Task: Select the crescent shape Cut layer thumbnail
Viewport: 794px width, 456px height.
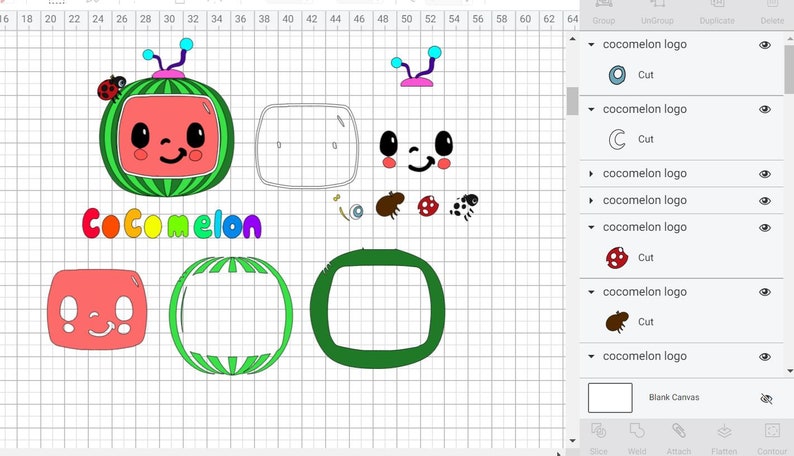Action: [x=617, y=139]
